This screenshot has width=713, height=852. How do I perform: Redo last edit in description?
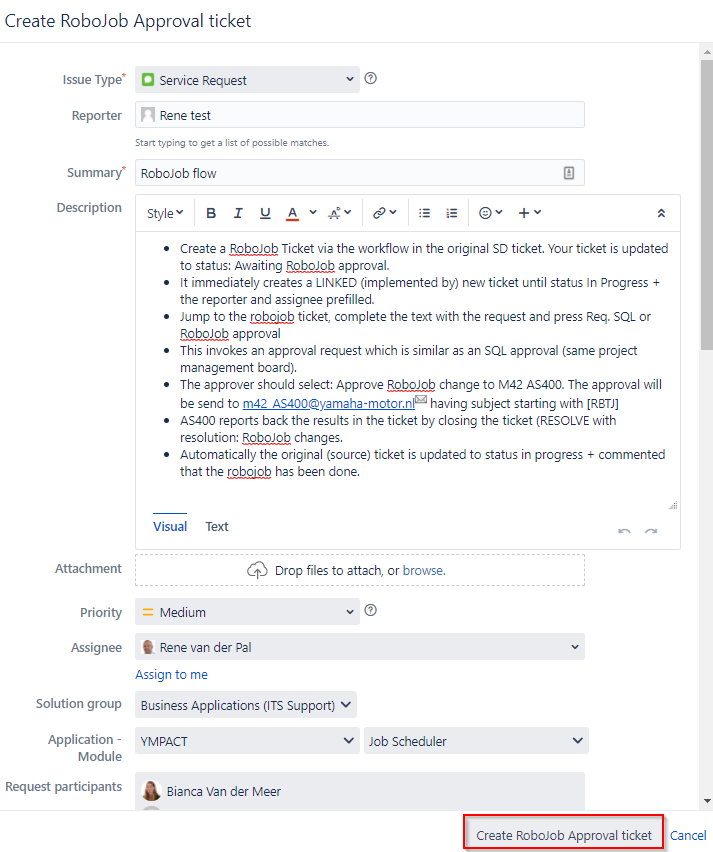tap(651, 530)
